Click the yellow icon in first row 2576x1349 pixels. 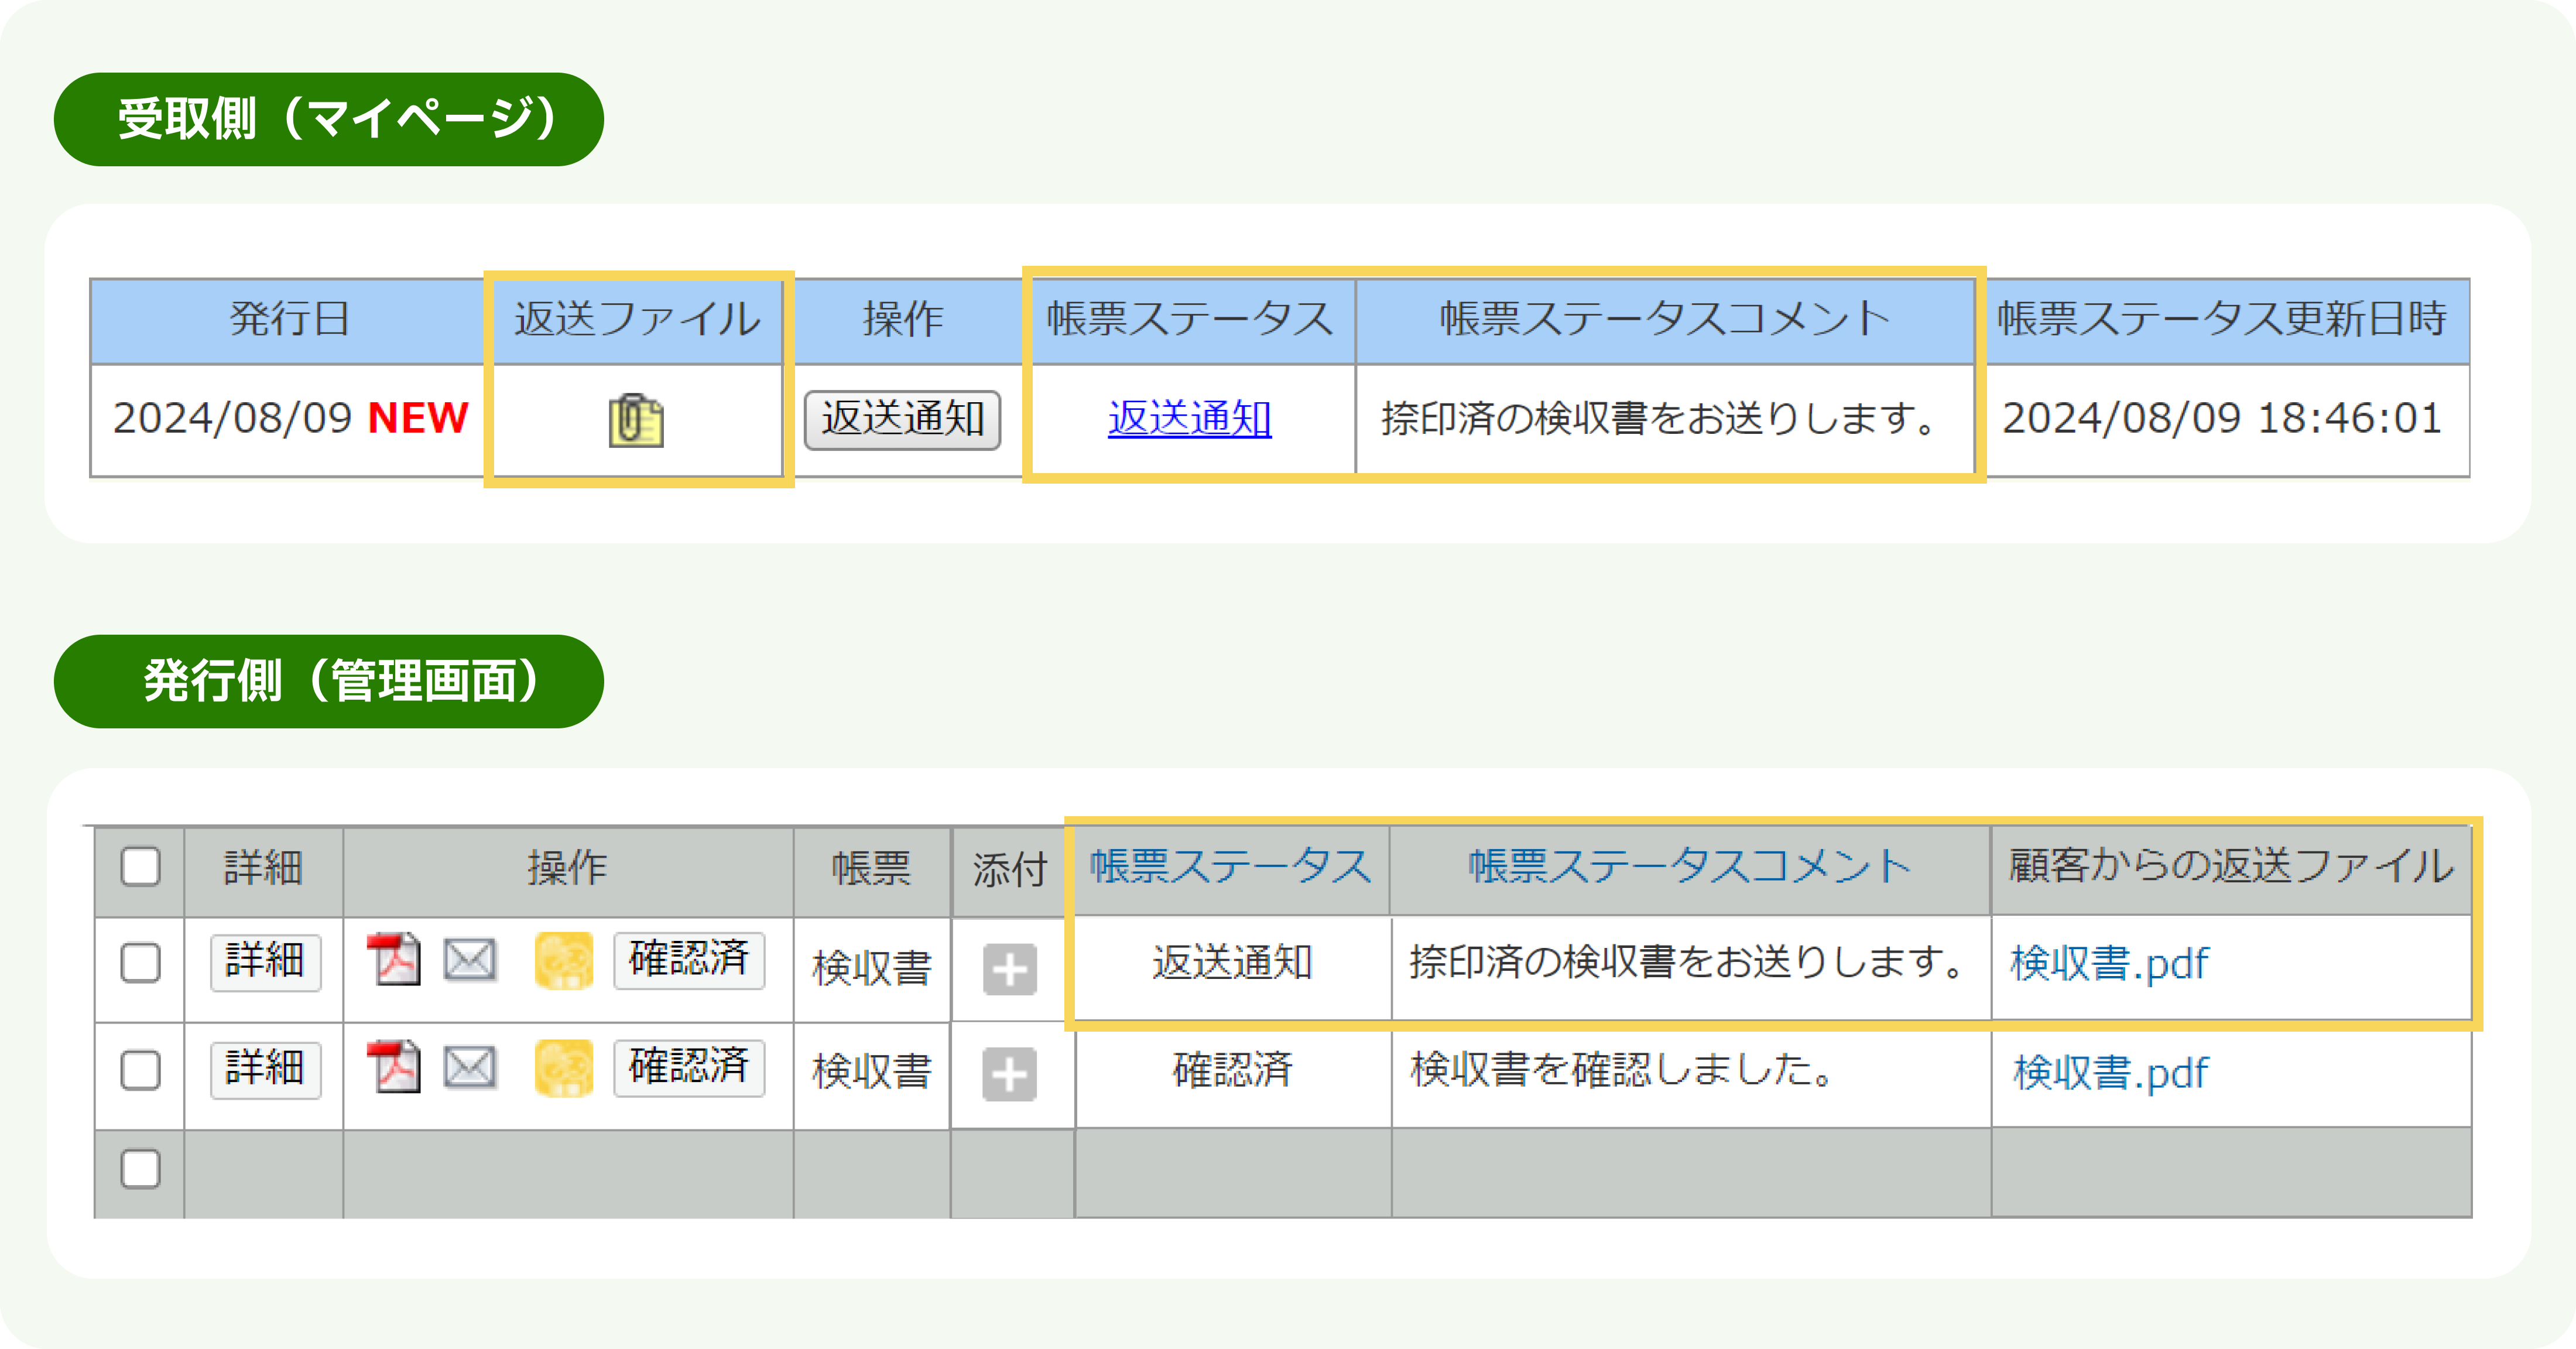point(564,961)
